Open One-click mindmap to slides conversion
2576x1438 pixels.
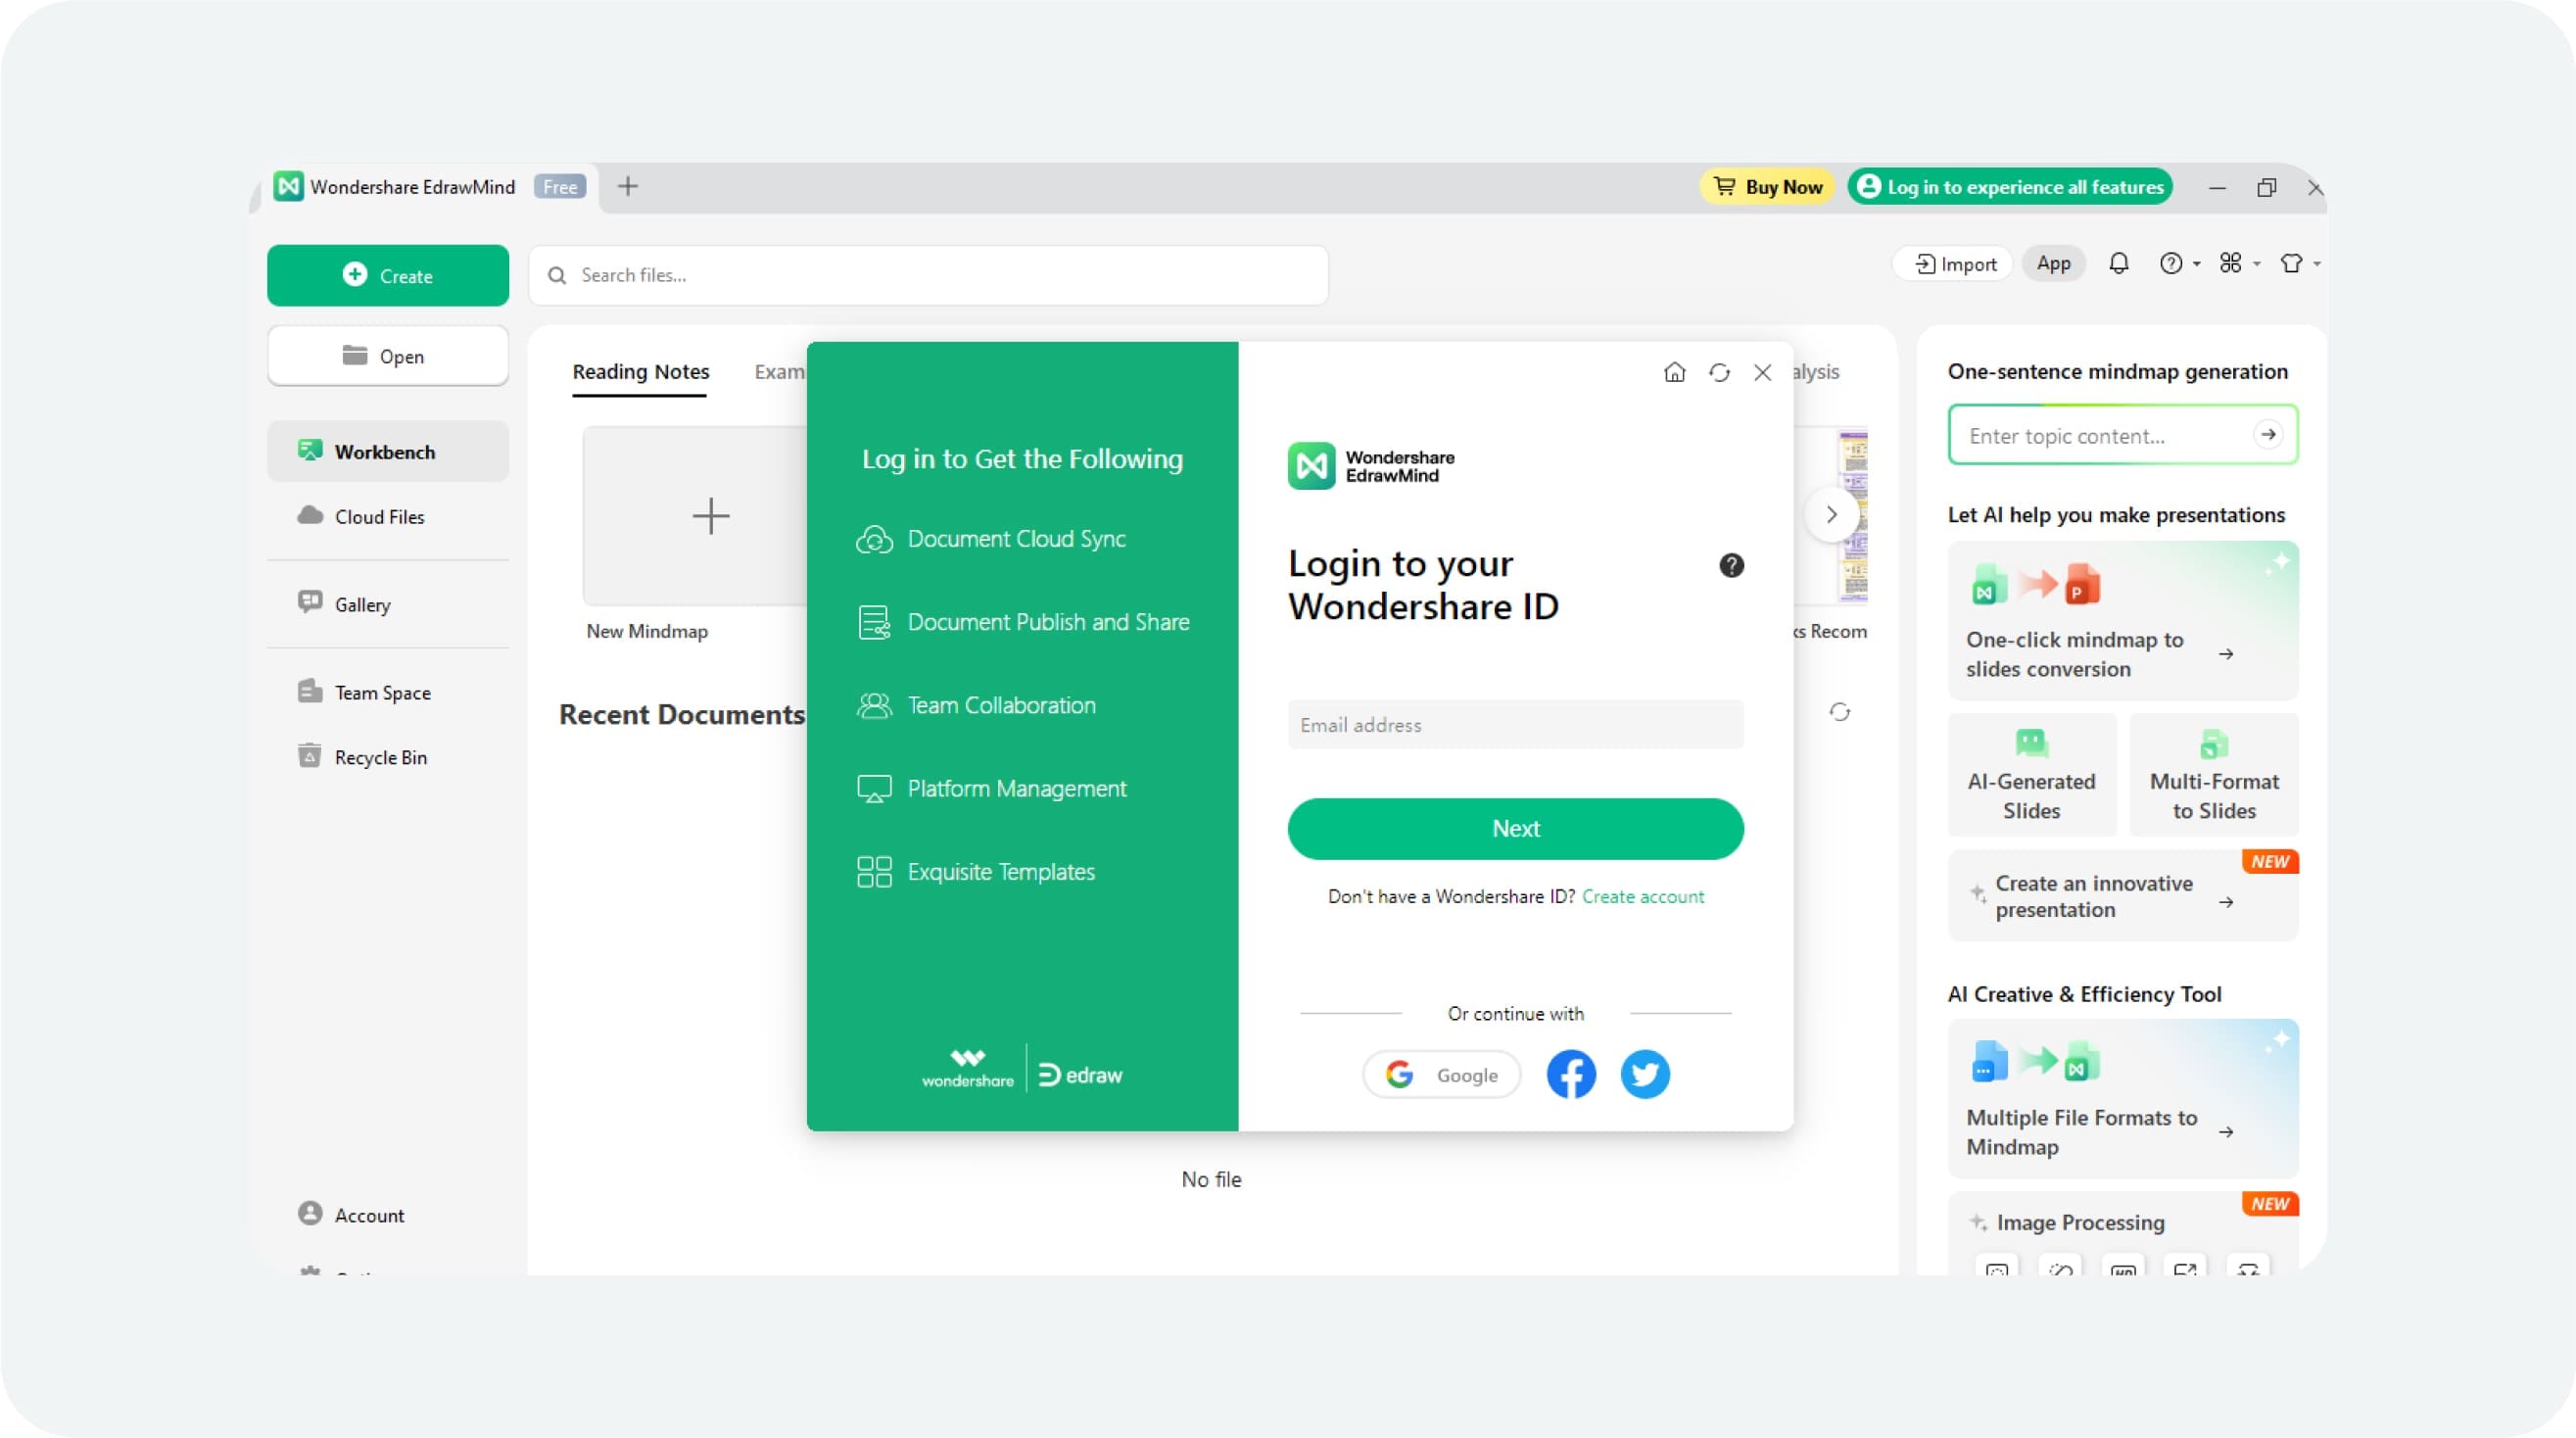[2123, 620]
